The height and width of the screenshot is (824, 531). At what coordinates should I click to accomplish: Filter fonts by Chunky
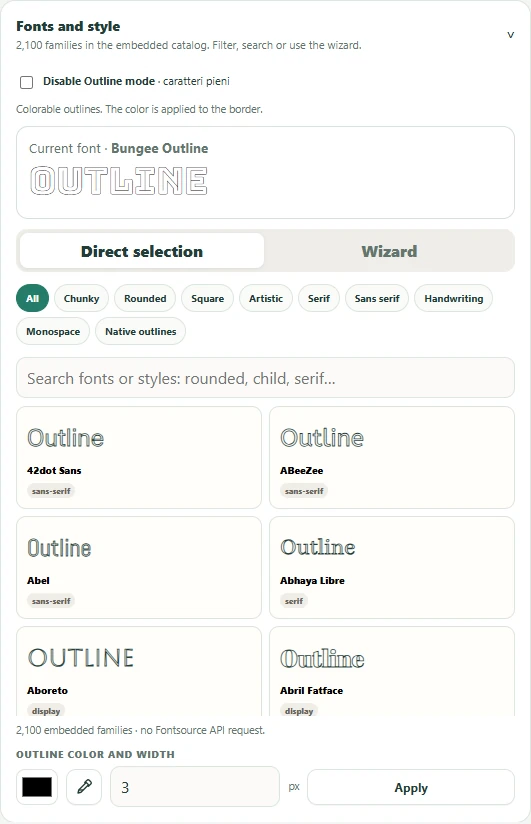81,298
